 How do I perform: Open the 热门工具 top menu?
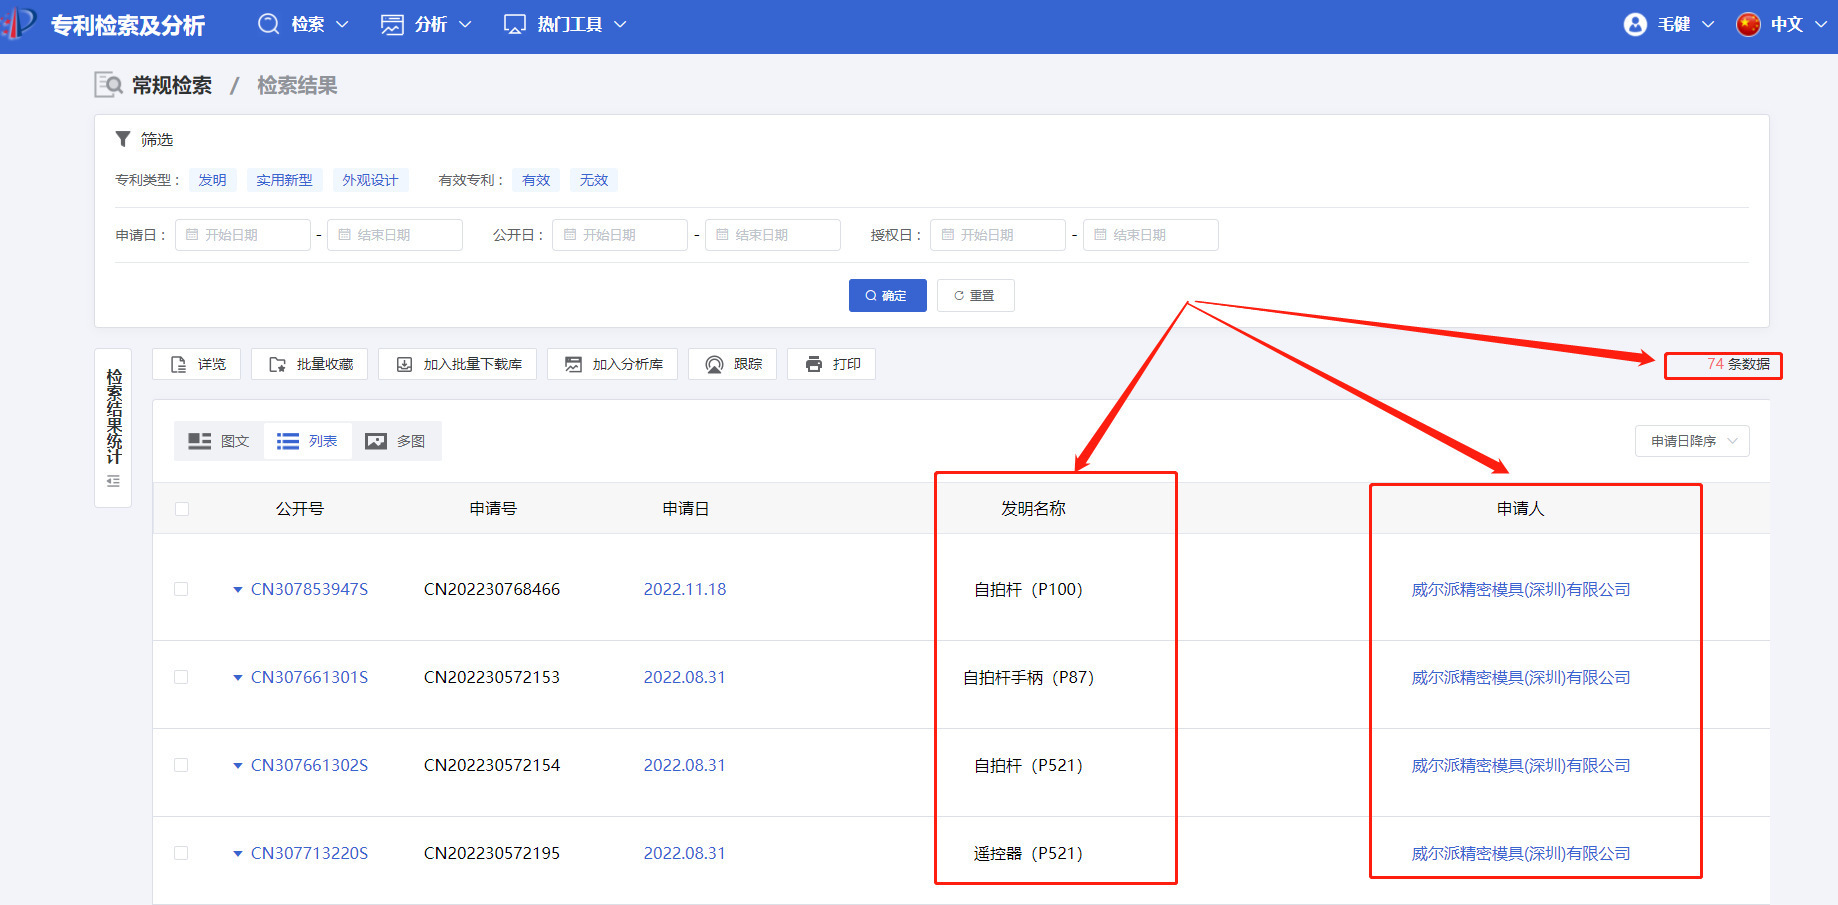pos(565,24)
